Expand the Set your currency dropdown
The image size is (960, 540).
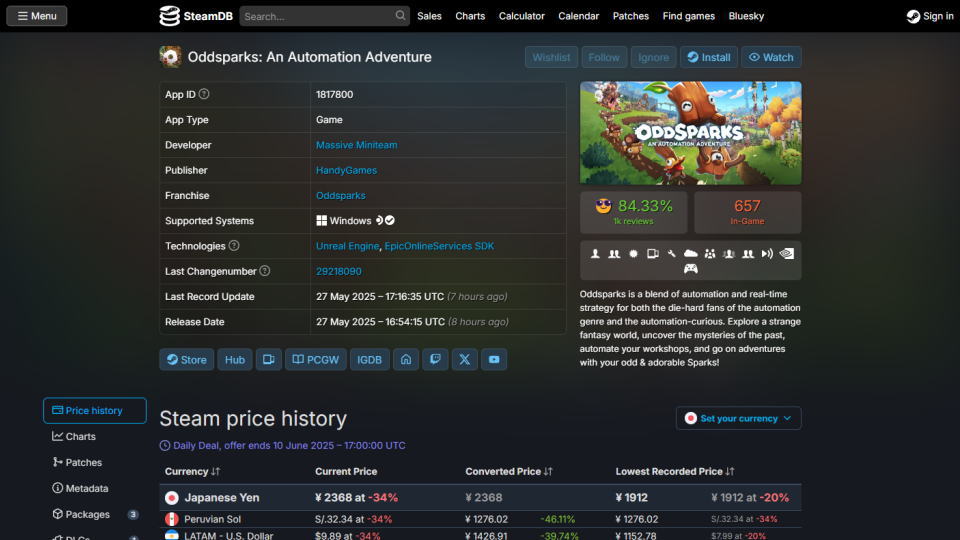738,418
